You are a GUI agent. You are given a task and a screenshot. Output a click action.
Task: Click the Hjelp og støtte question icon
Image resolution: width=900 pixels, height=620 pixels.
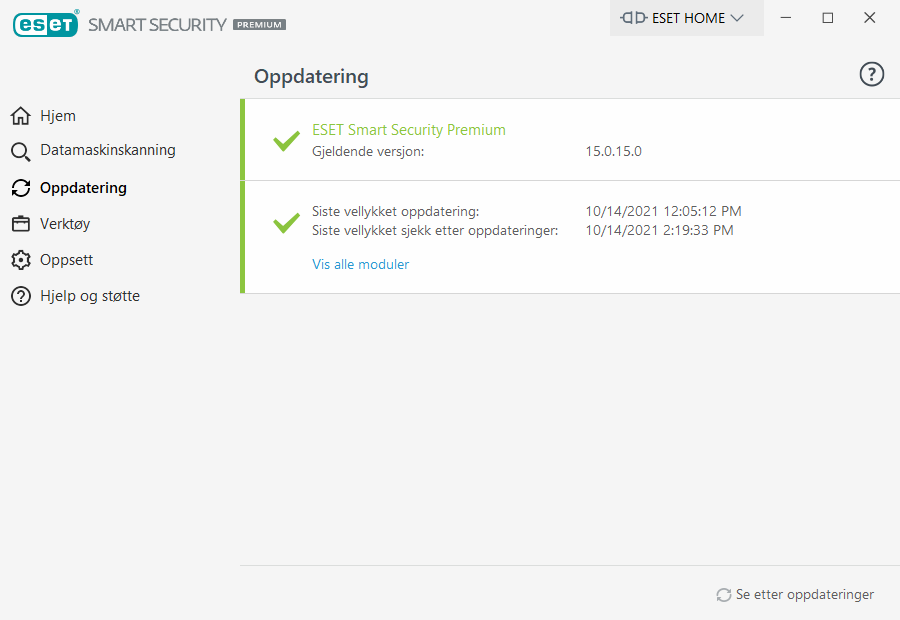click(21, 296)
